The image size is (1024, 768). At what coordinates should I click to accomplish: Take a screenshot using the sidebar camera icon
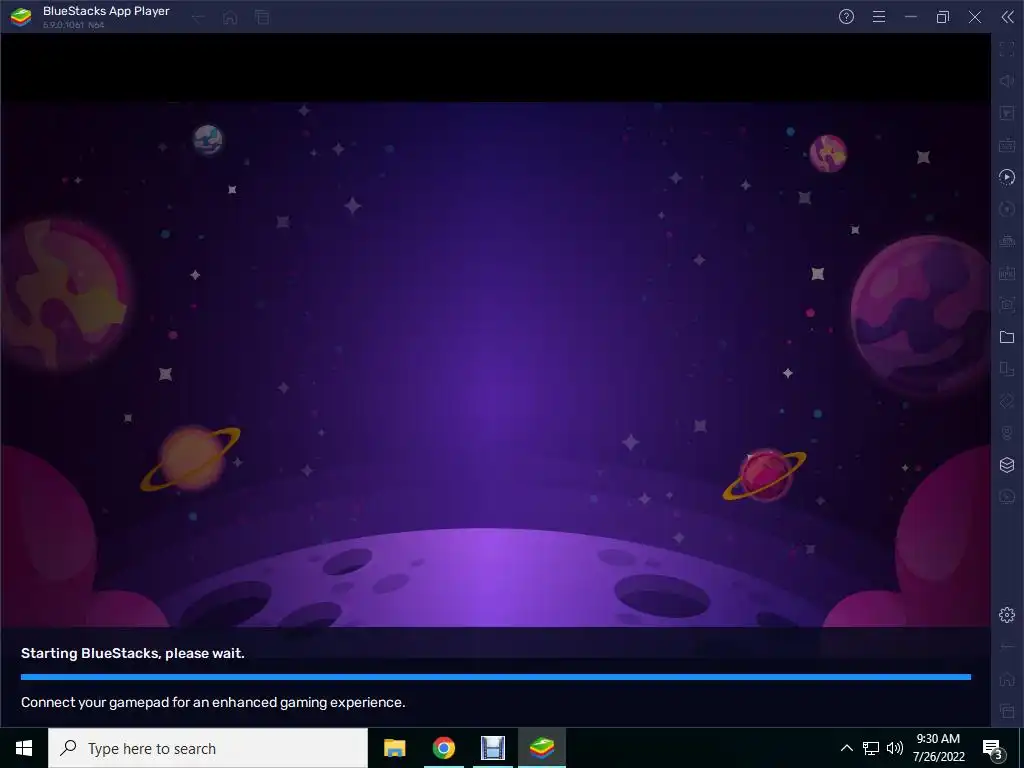coord(1007,305)
